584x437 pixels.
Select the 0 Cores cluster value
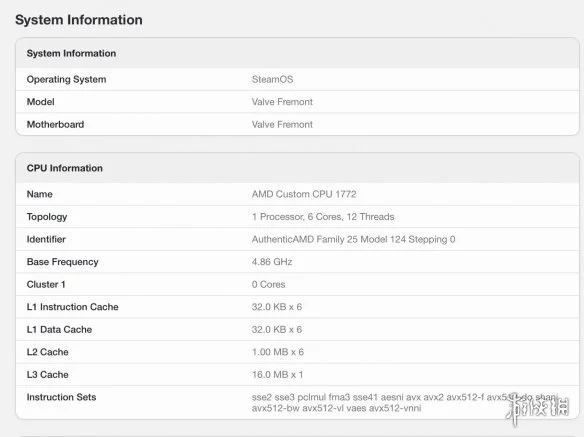(269, 284)
